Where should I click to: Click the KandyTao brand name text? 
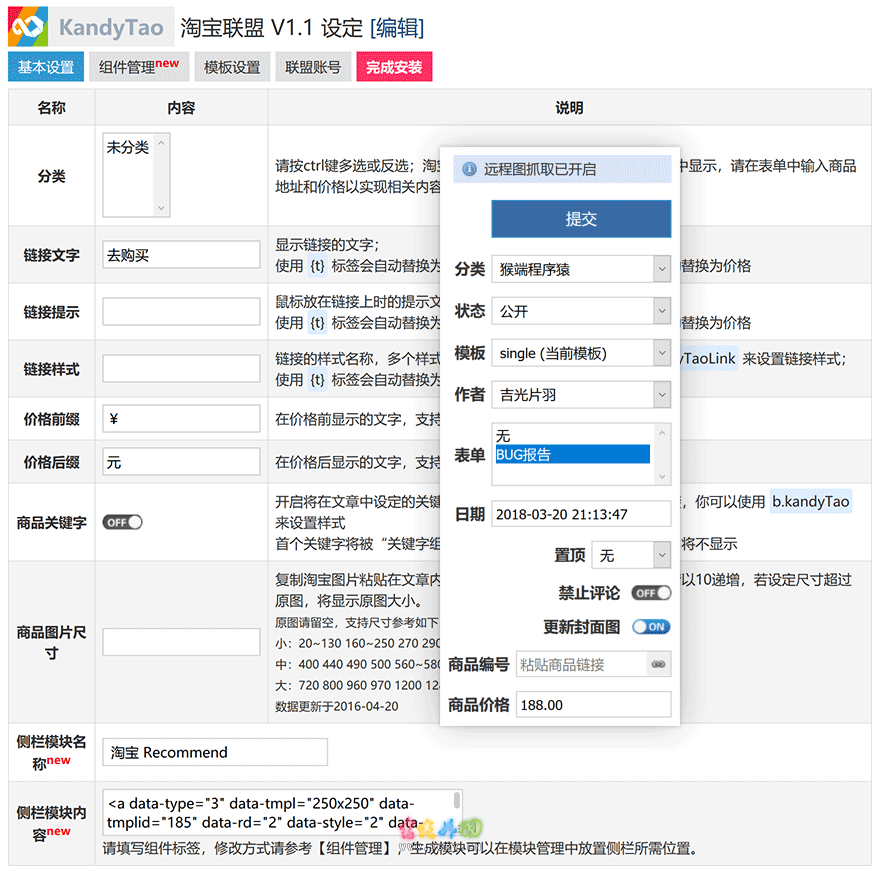(x=111, y=27)
